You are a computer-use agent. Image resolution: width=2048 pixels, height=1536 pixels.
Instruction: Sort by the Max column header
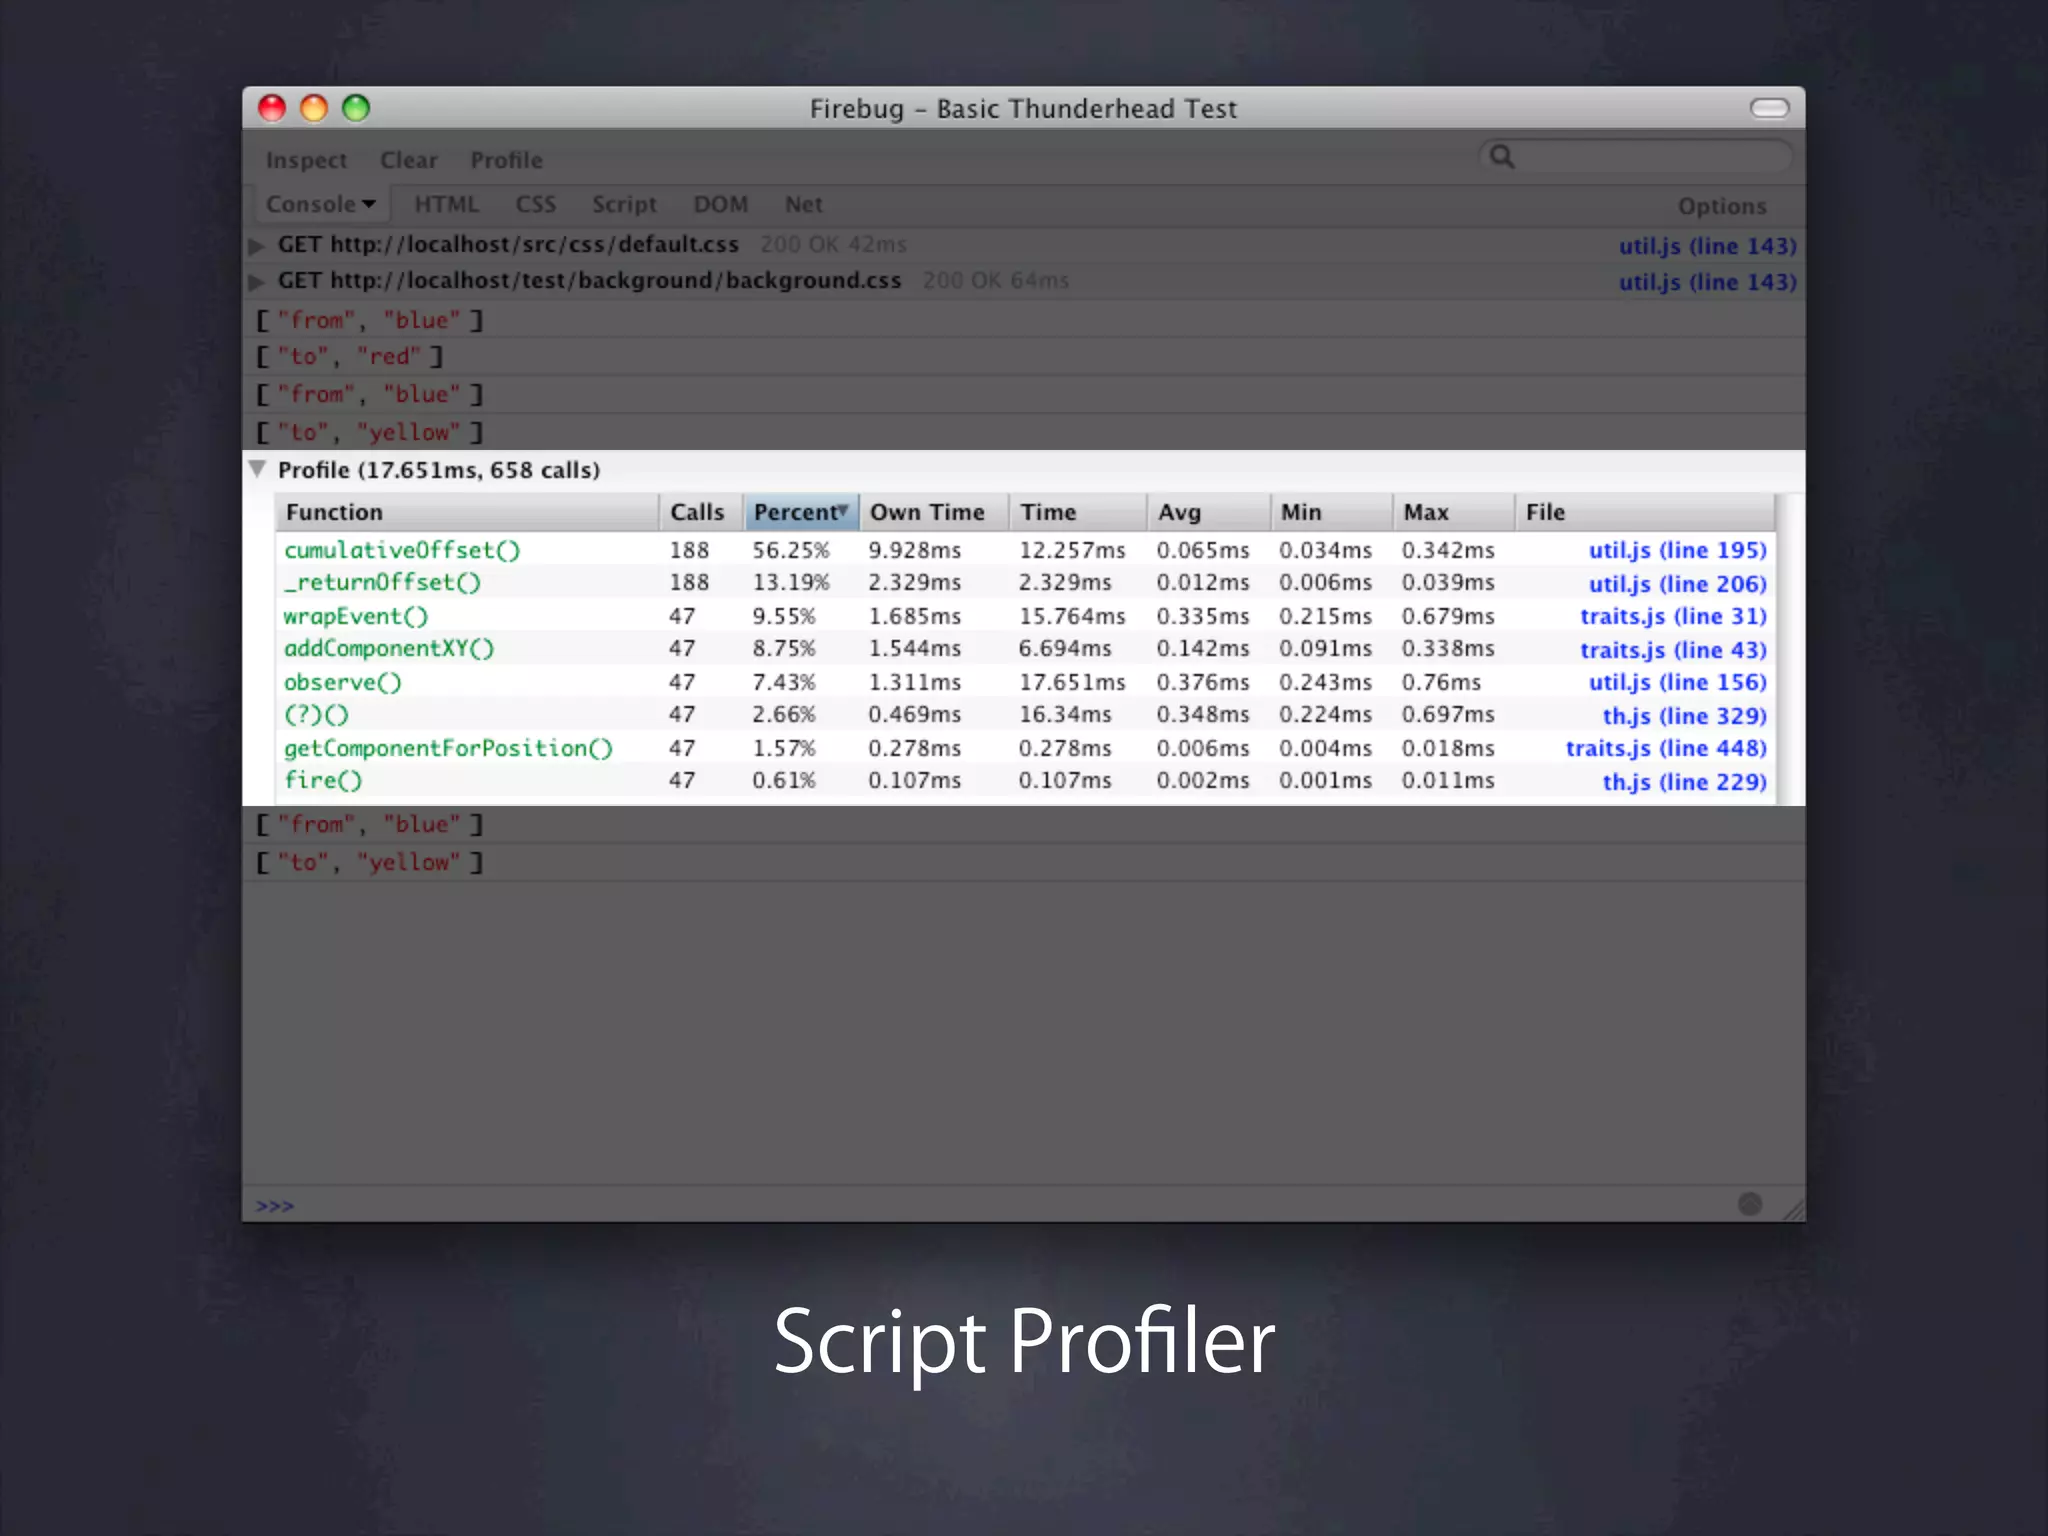(x=1453, y=512)
